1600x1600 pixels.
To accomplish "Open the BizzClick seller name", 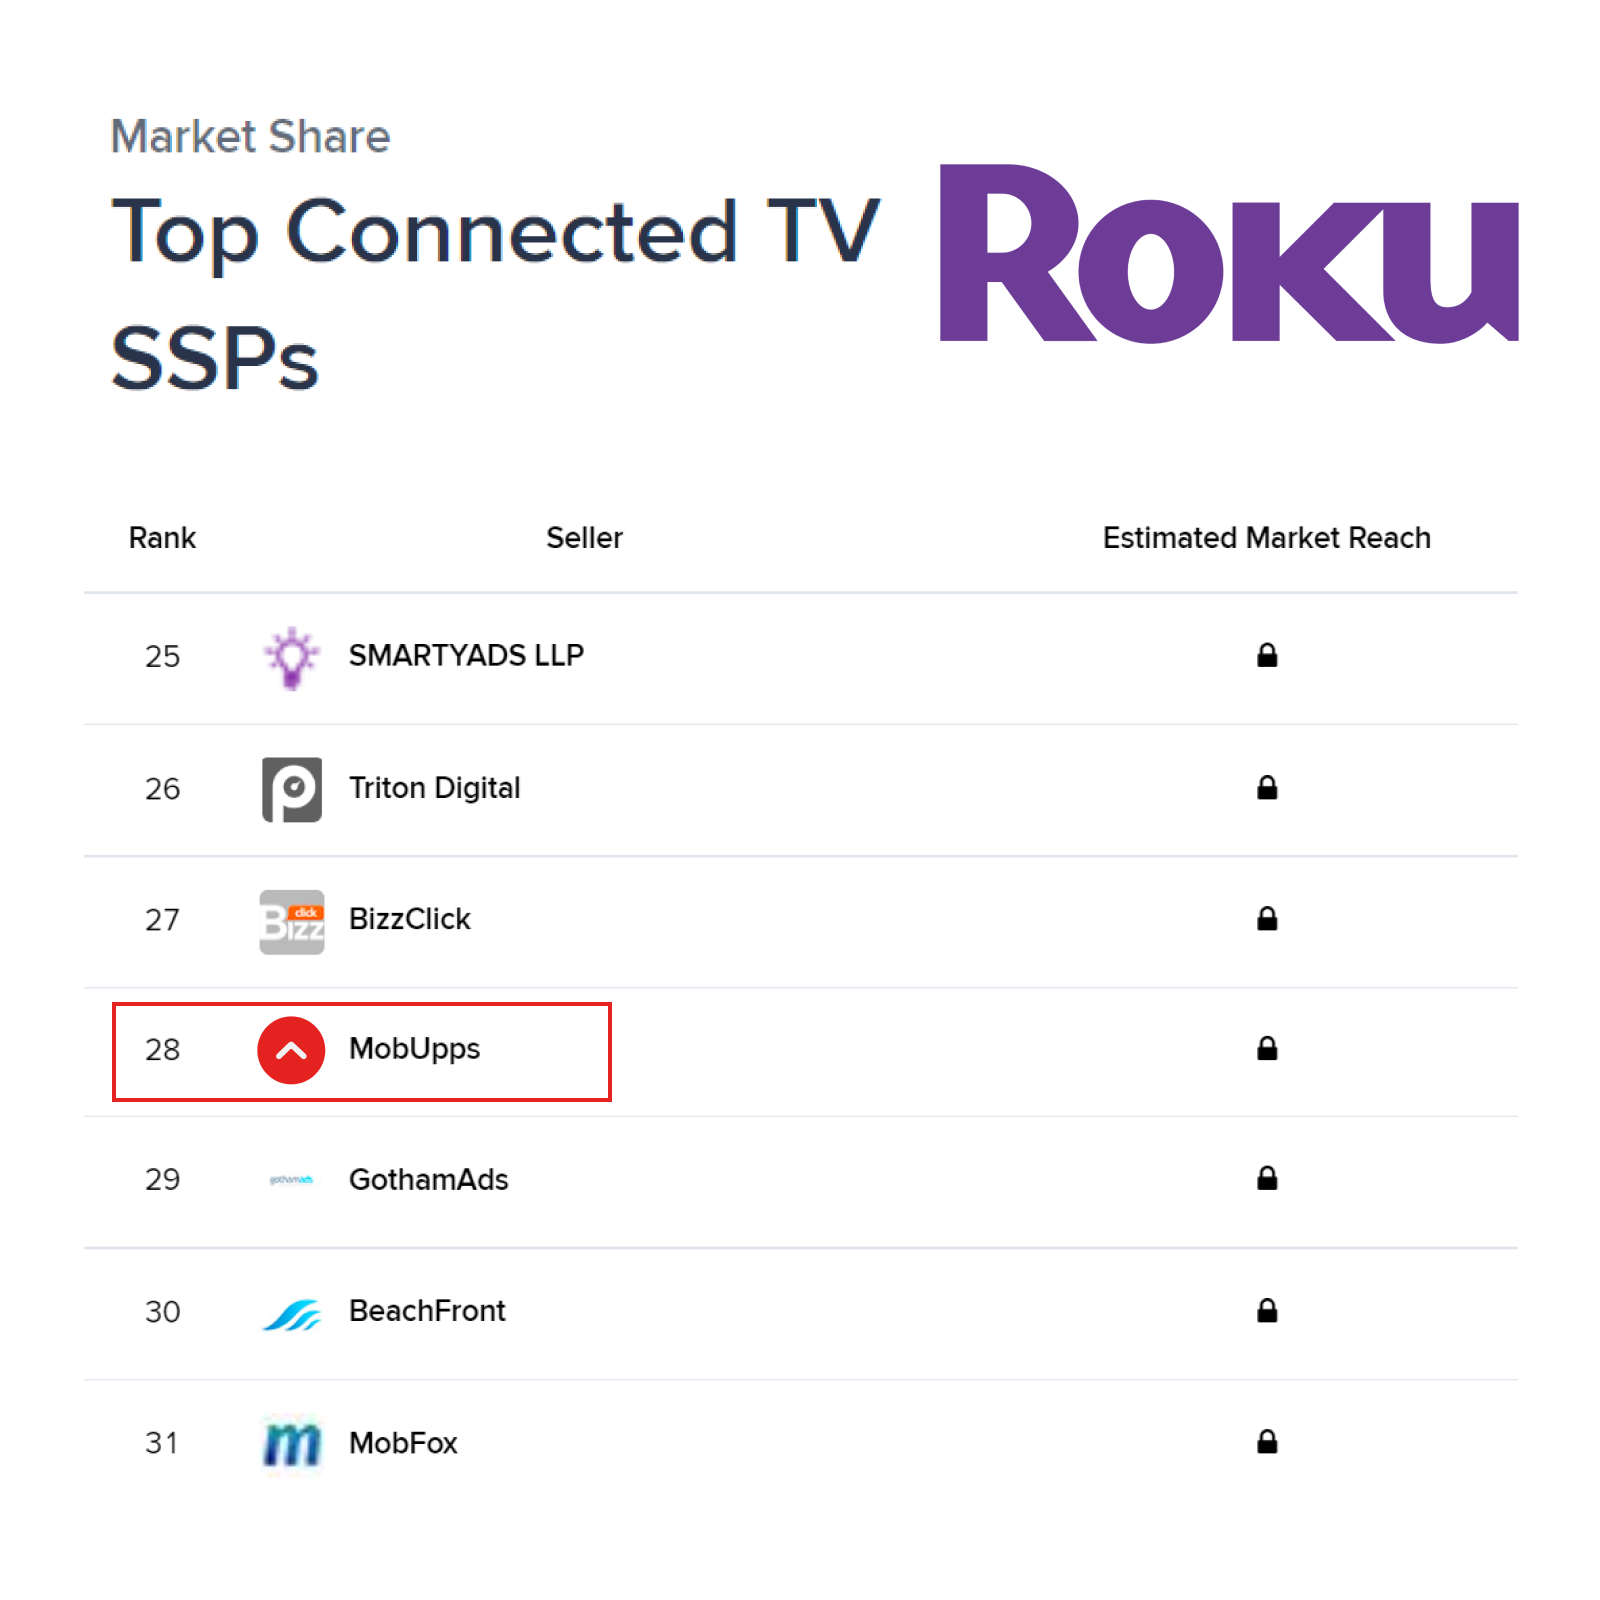I will 409,919.
